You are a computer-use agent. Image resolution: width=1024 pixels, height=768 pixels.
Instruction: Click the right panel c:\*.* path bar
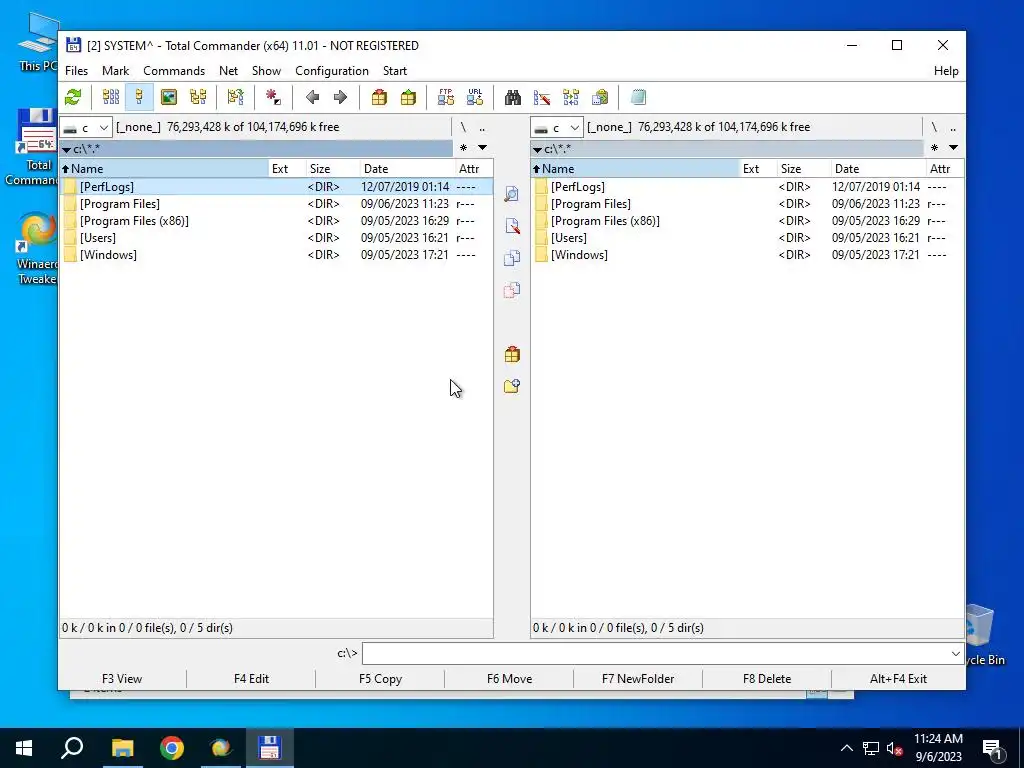tap(727, 149)
